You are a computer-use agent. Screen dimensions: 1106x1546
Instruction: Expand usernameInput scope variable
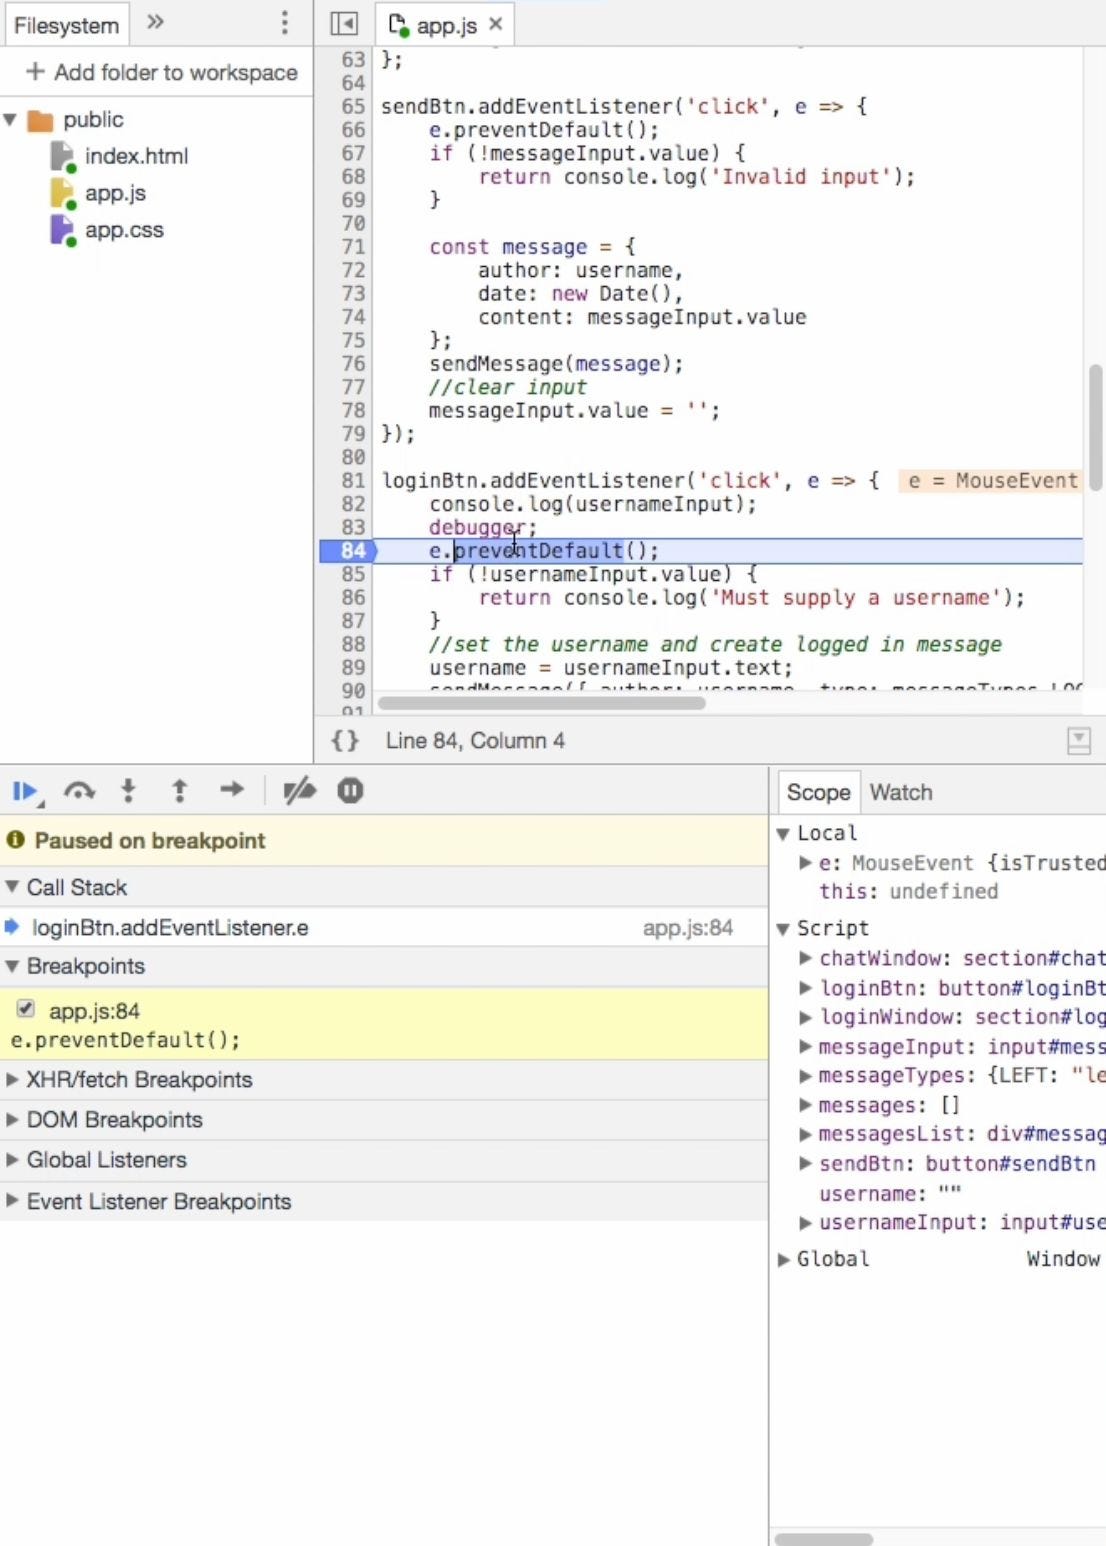[x=805, y=1223]
